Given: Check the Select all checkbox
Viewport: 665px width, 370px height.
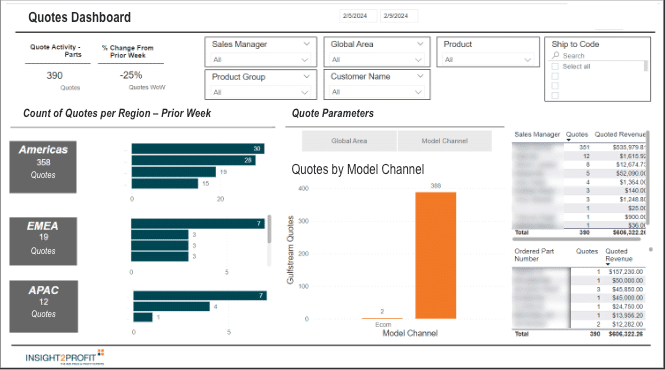Looking at the screenshot, I should (x=555, y=67).
